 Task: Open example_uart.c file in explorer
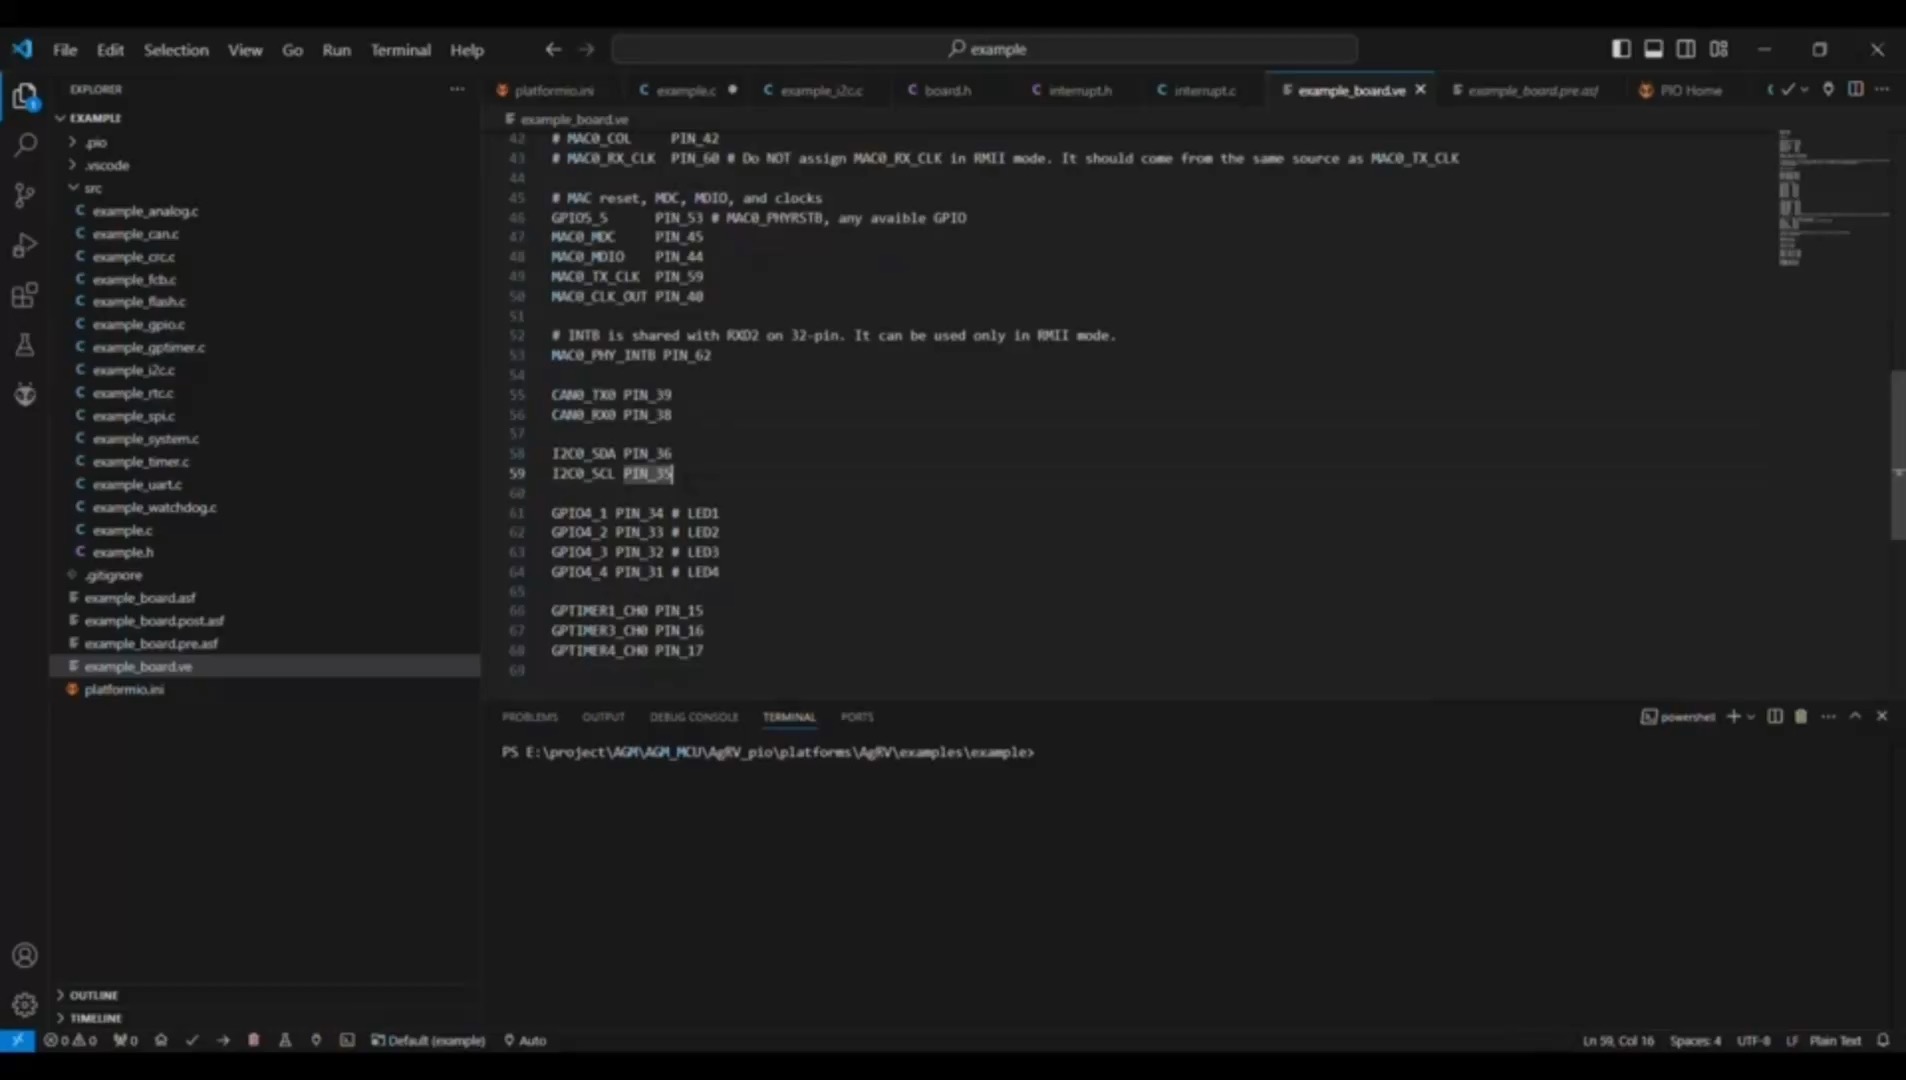click(137, 484)
